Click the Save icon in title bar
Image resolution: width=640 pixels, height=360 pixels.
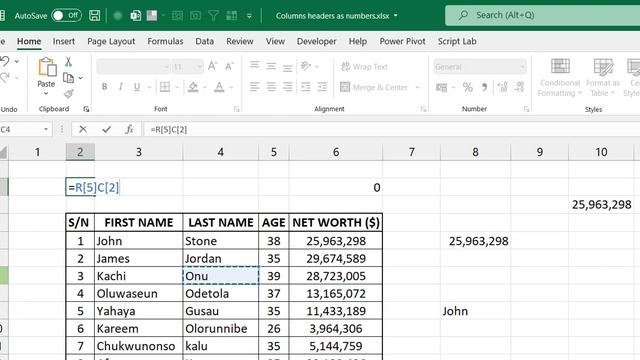(x=95, y=16)
